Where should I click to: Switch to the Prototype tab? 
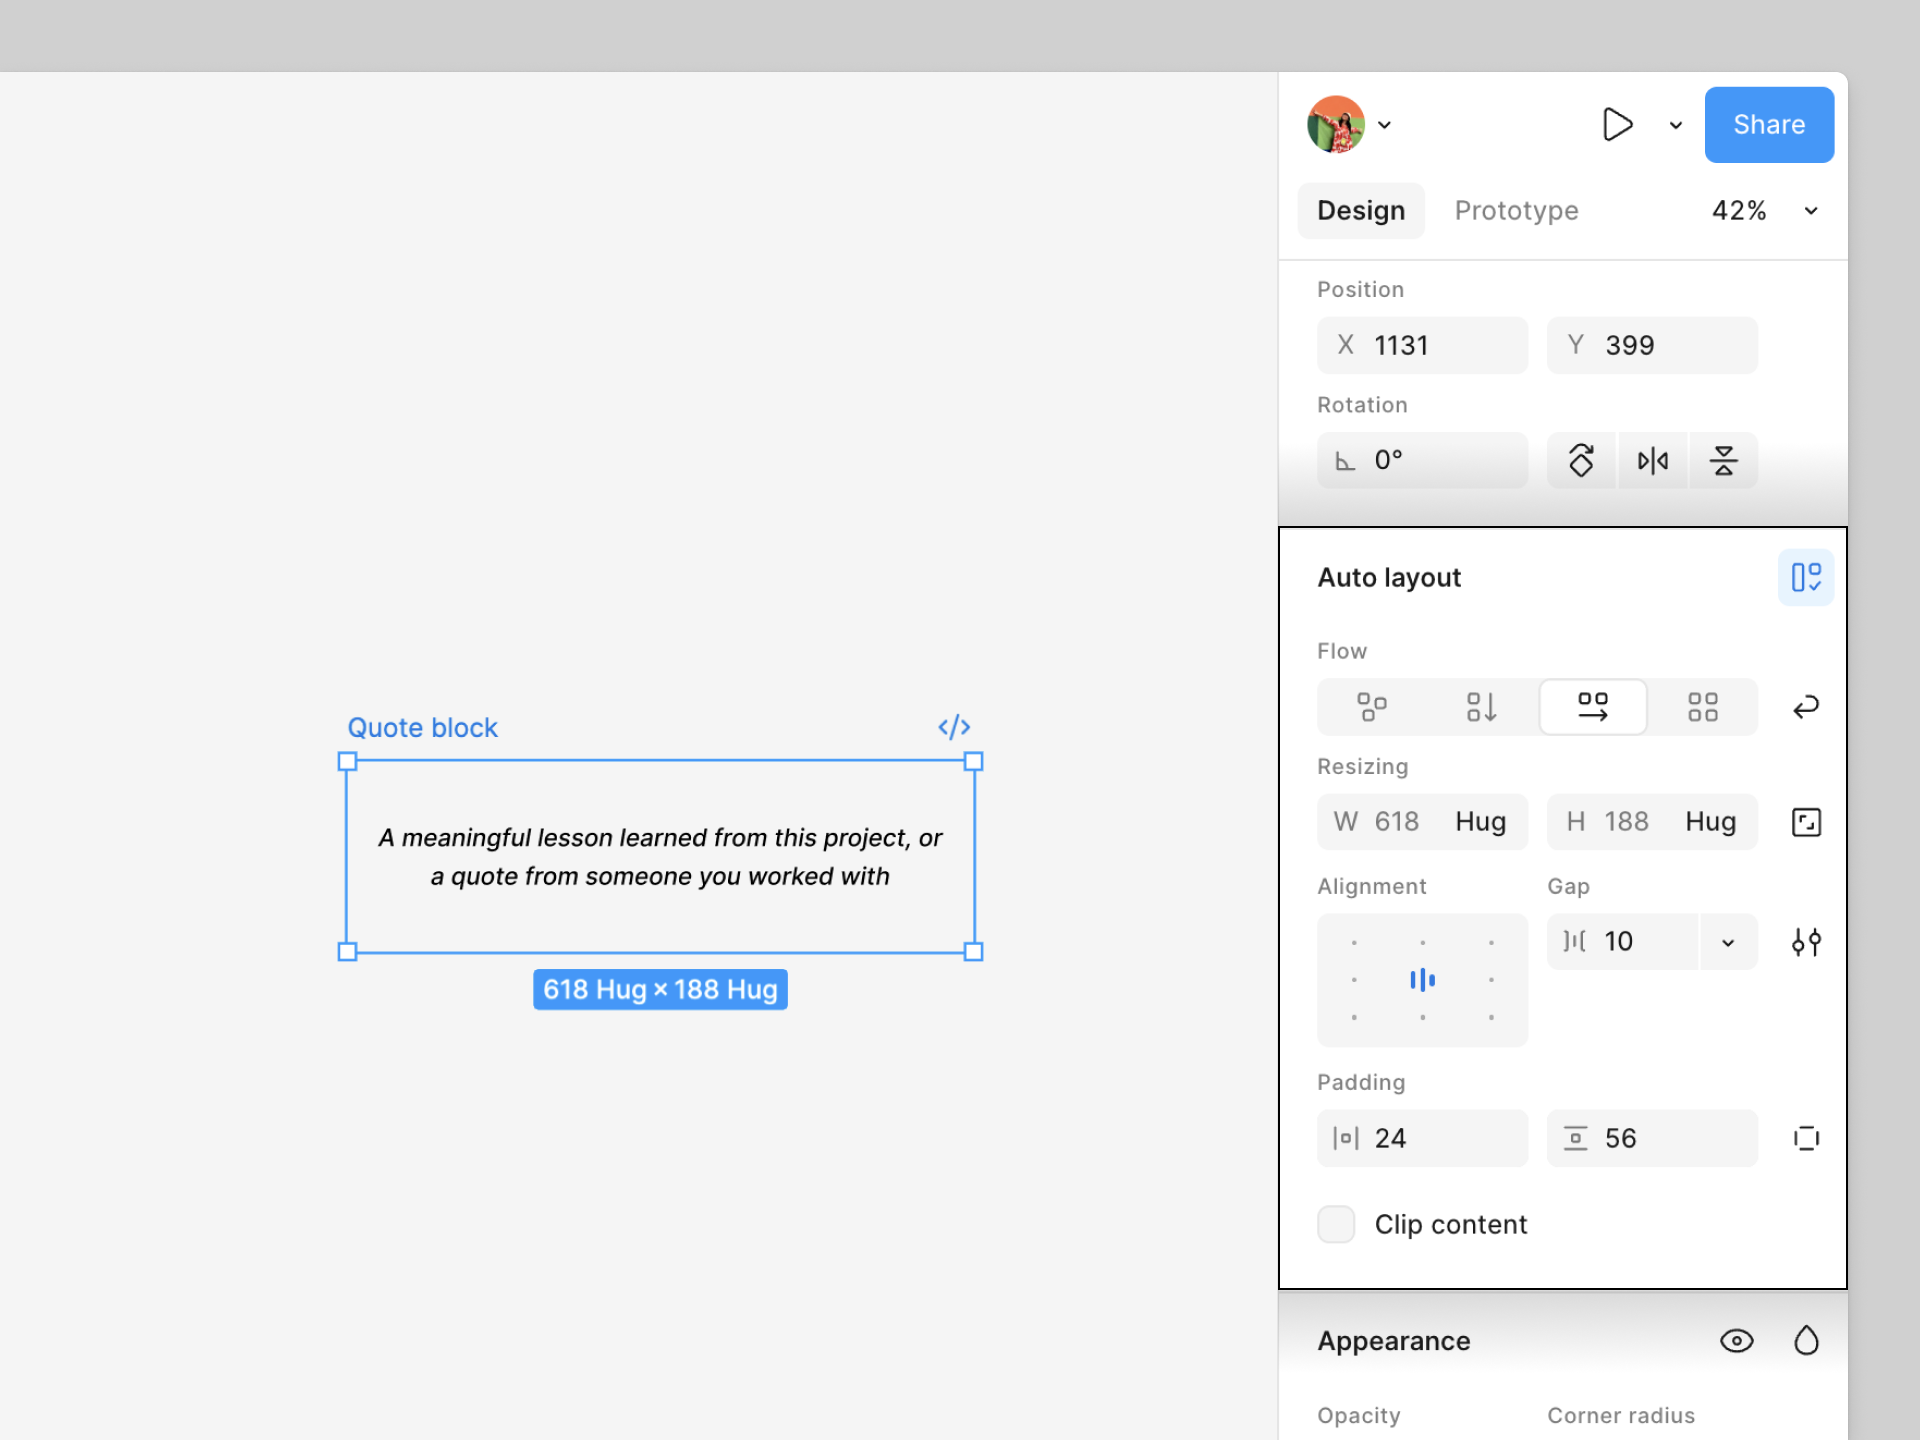pyautogui.click(x=1516, y=211)
